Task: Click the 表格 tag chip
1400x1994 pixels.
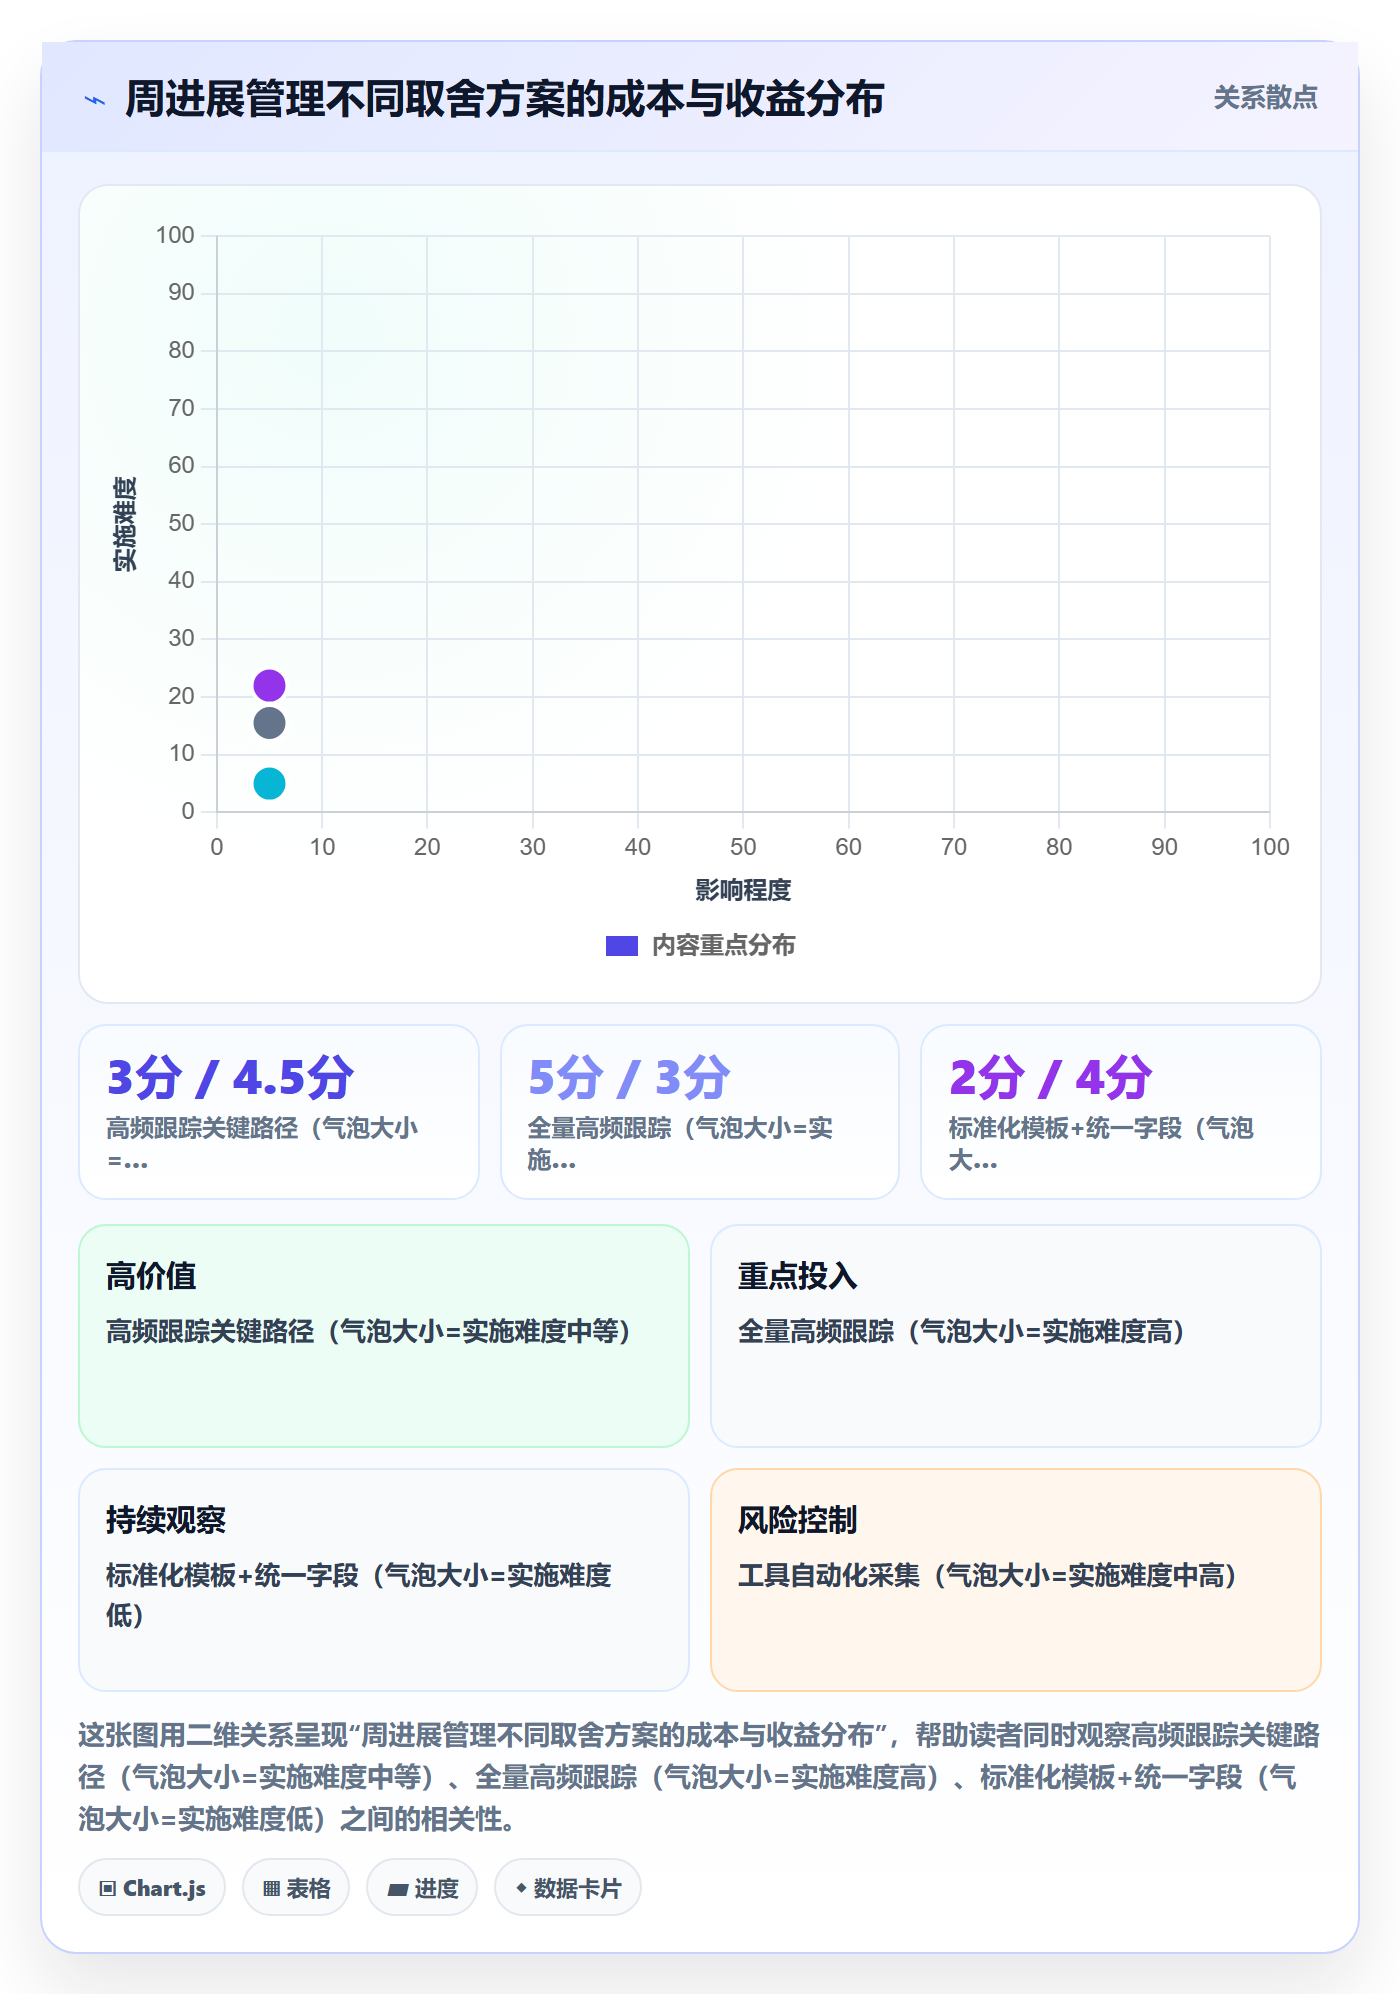Action: pyautogui.click(x=296, y=1887)
